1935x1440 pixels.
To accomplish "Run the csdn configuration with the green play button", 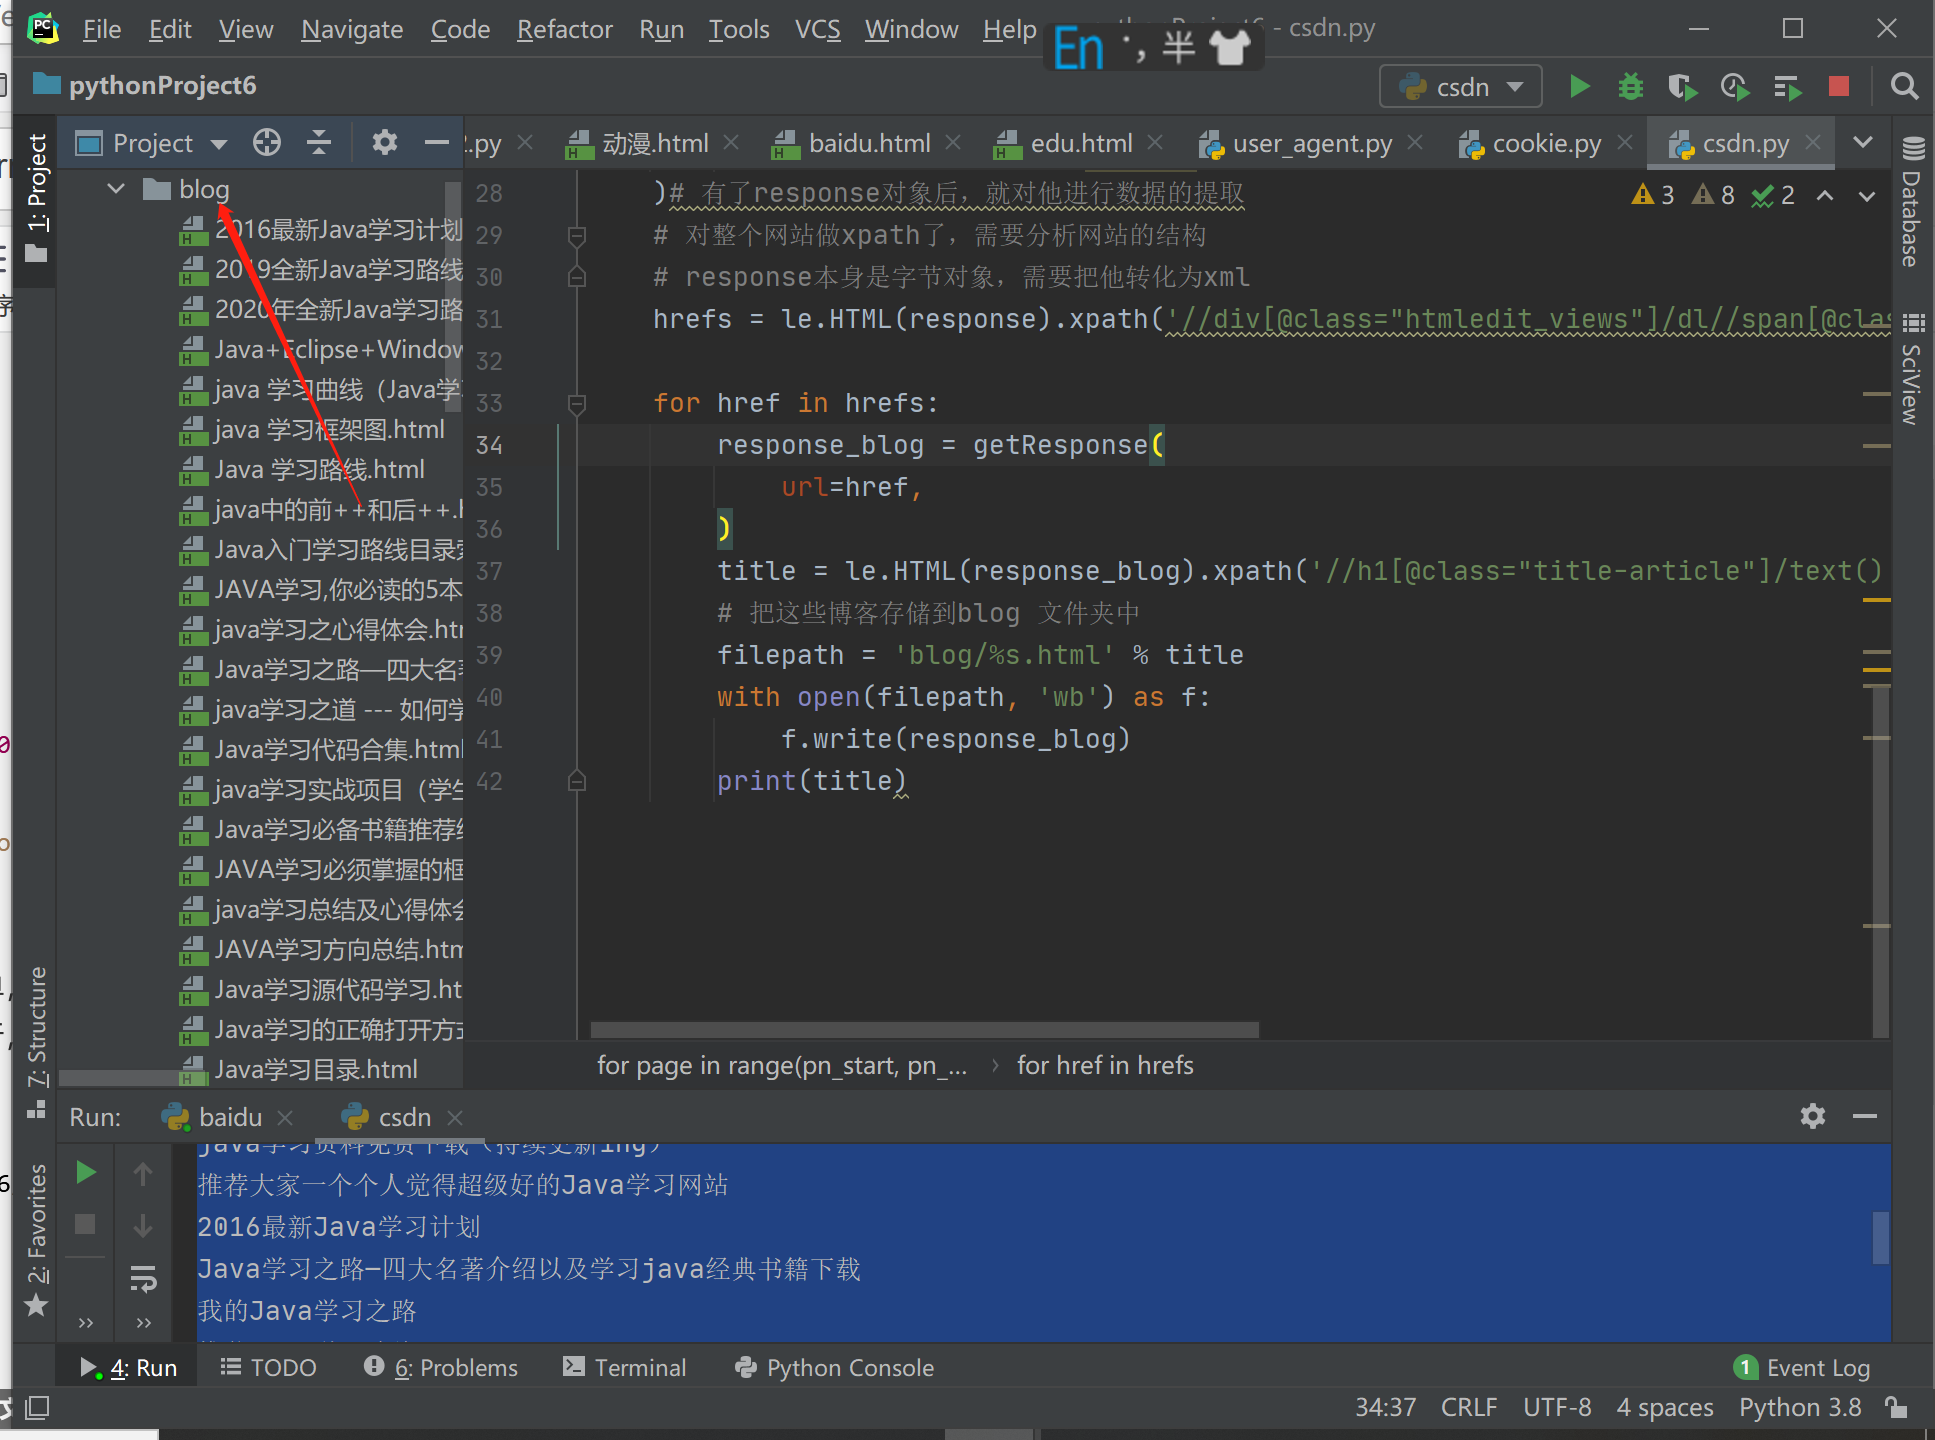I will (x=1579, y=87).
